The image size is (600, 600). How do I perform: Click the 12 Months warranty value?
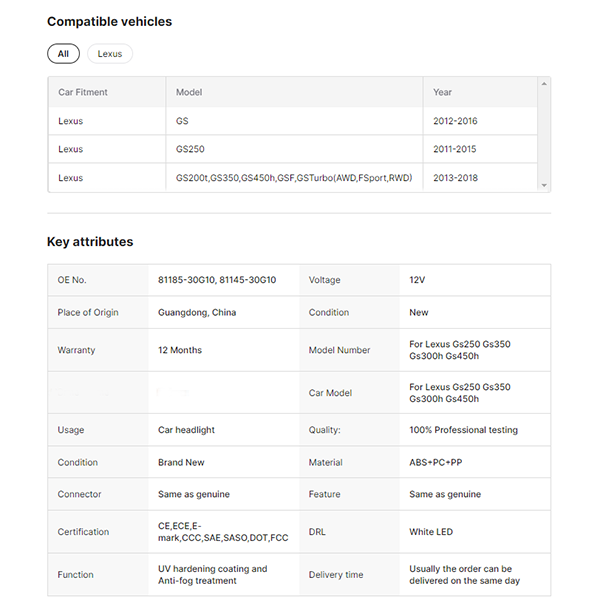point(180,350)
